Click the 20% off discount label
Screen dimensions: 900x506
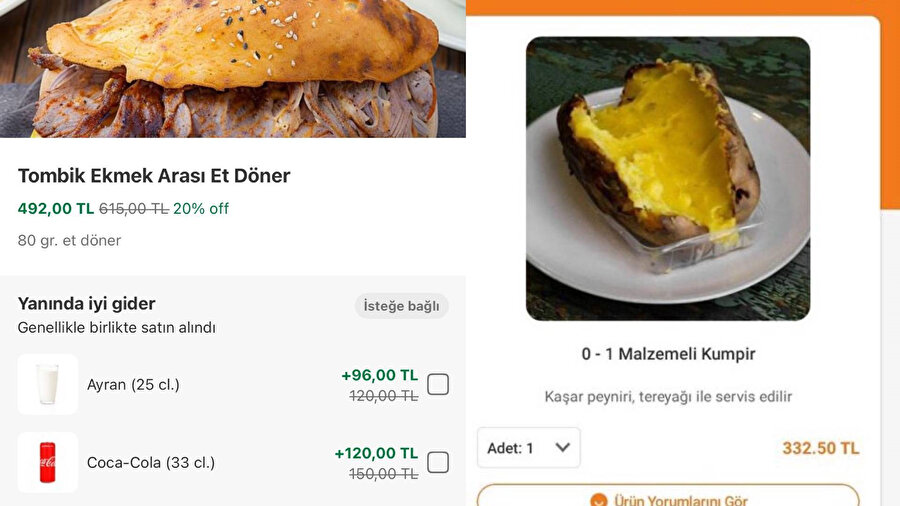[x=201, y=209]
